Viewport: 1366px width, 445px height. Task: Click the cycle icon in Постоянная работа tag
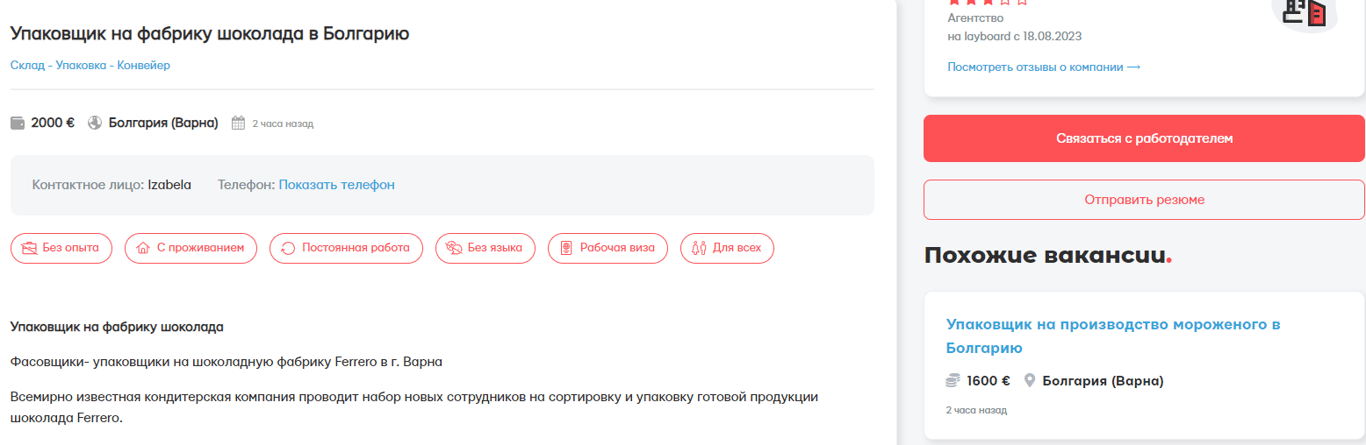(x=288, y=248)
